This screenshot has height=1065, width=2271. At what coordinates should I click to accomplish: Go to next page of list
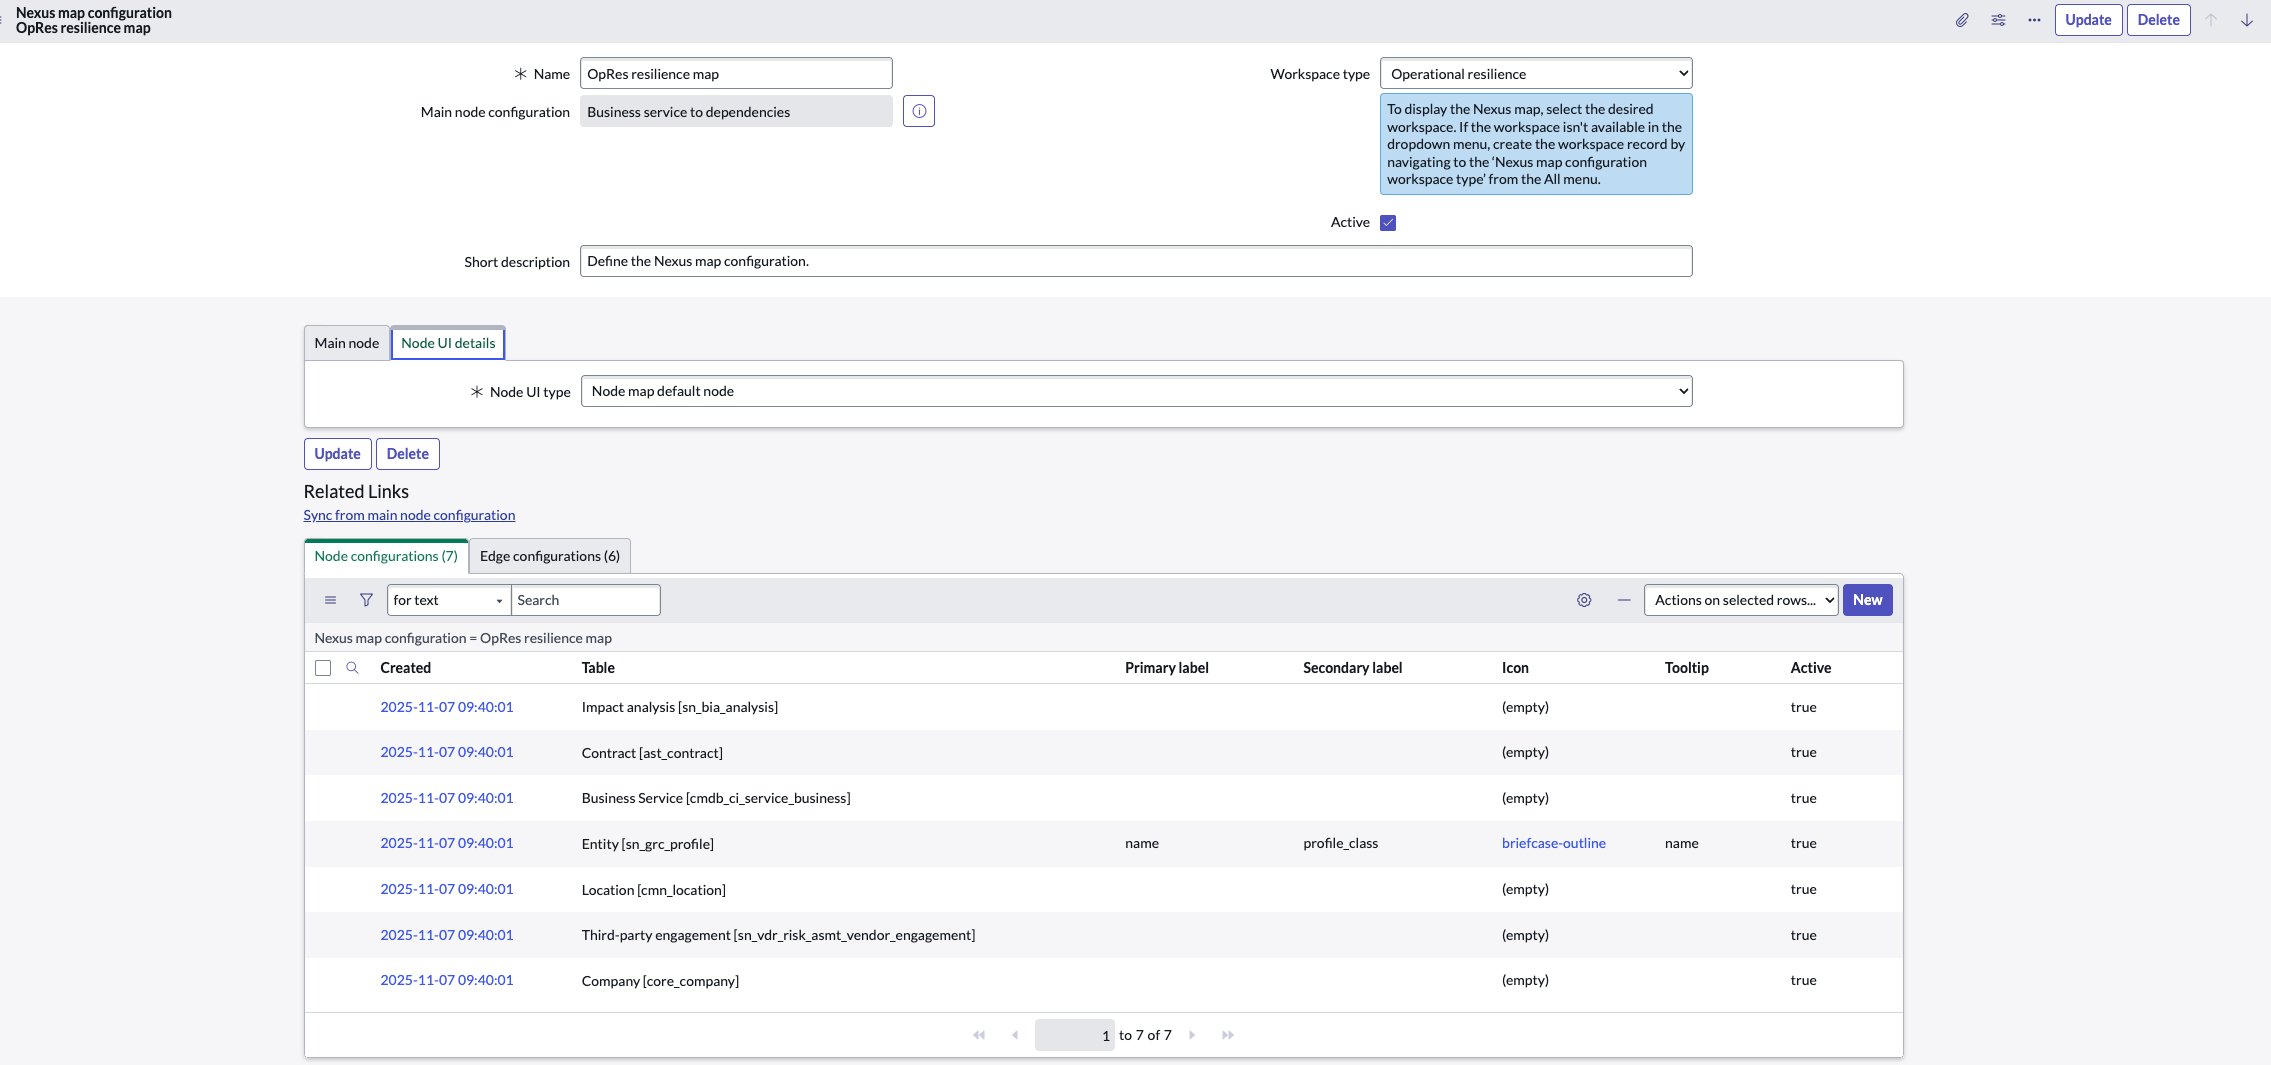click(1192, 1035)
